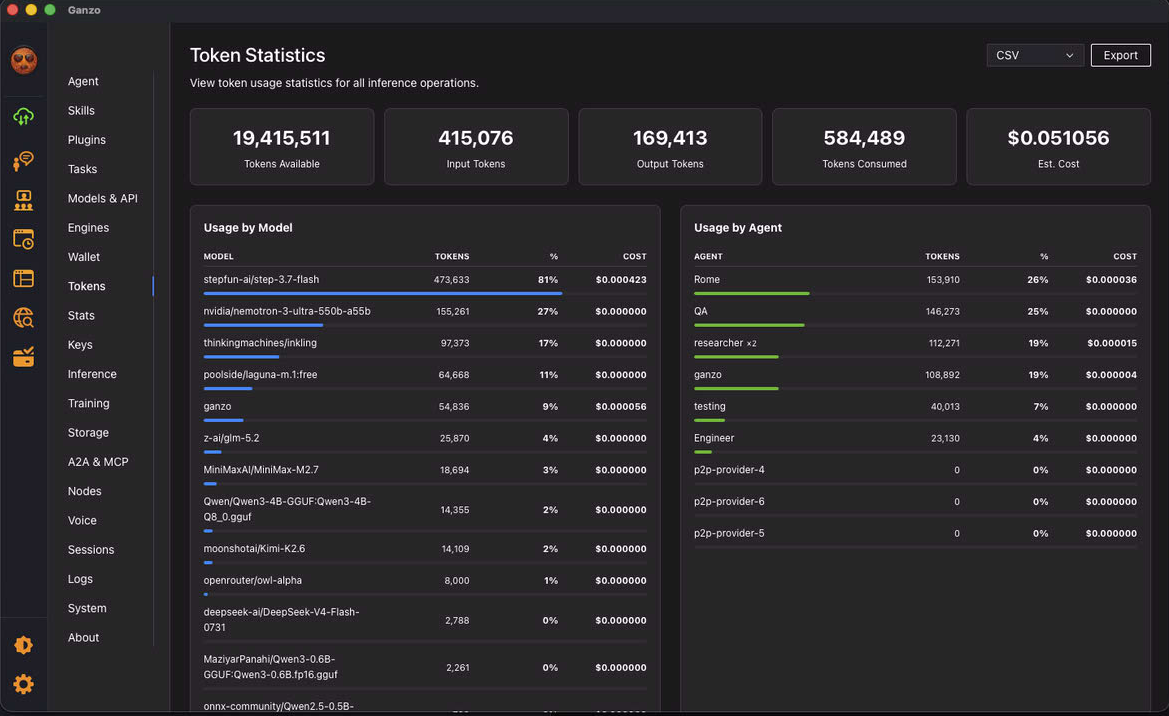The height and width of the screenshot is (716, 1169).
Task: Open the scheduled window clock icon
Action: click(24, 239)
